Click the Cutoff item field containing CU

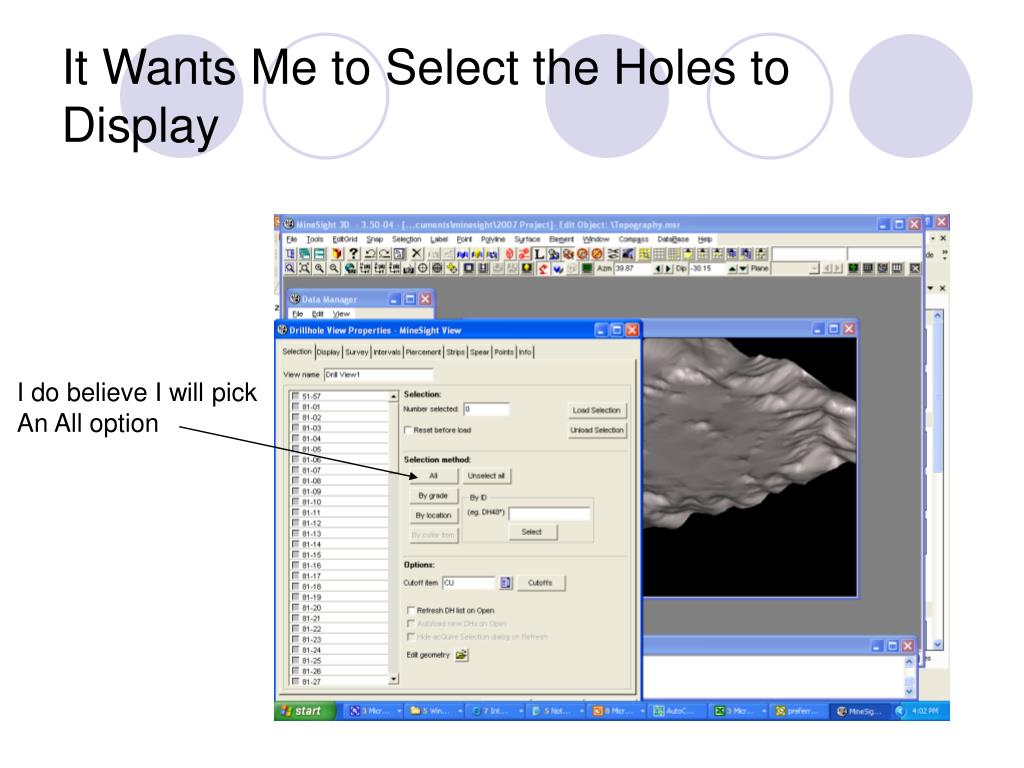click(469, 583)
